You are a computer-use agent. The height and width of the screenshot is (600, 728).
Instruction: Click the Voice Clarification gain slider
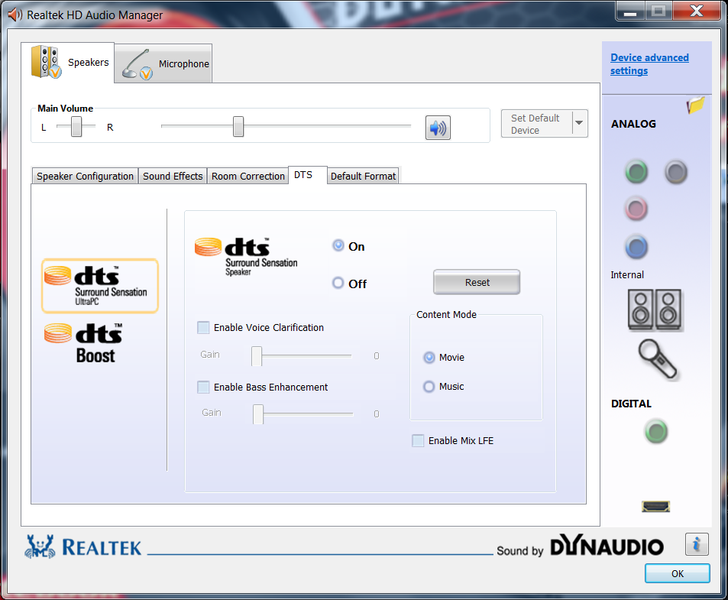click(256, 356)
